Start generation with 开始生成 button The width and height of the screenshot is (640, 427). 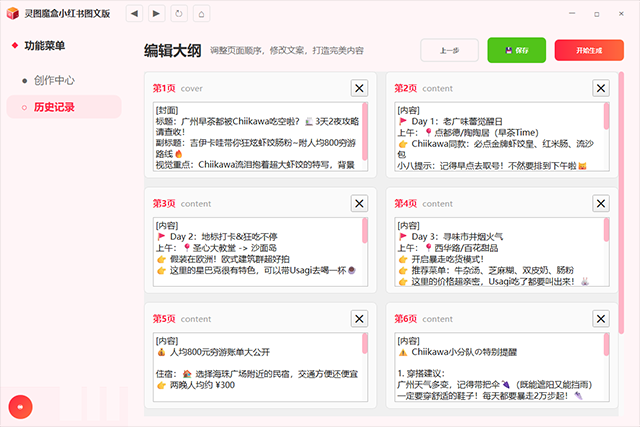pos(589,50)
